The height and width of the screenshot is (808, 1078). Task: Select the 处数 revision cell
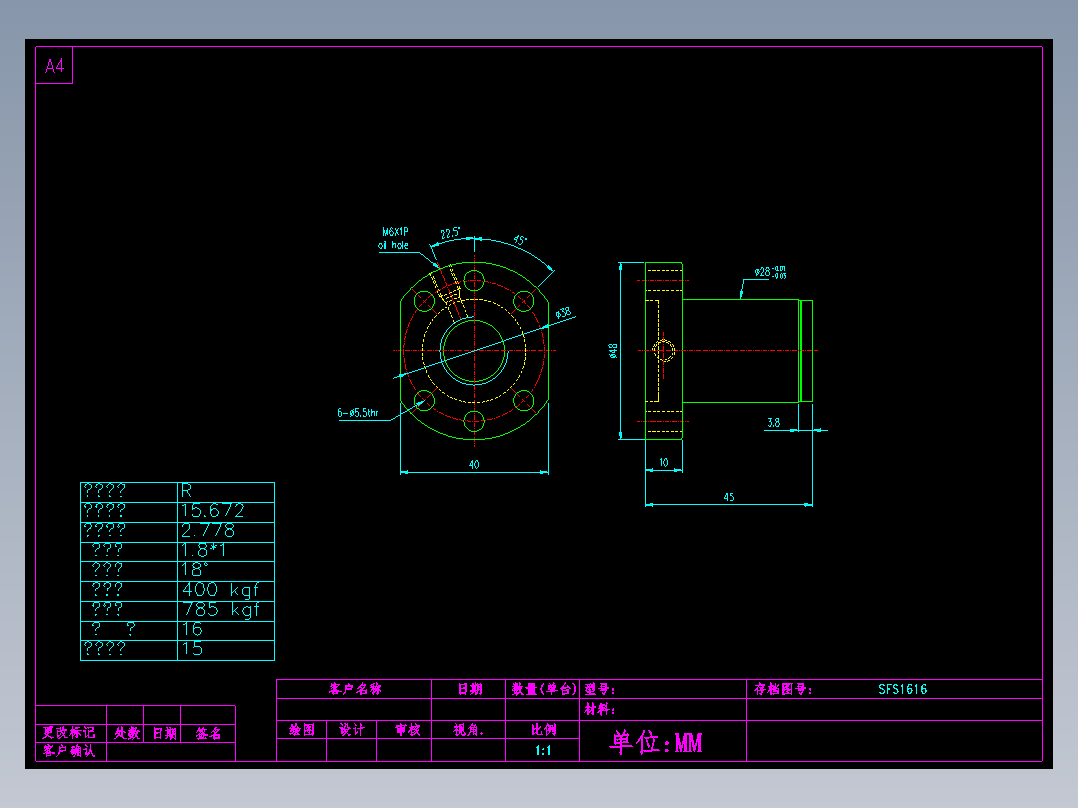pyautogui.click(x=126, y=733)
